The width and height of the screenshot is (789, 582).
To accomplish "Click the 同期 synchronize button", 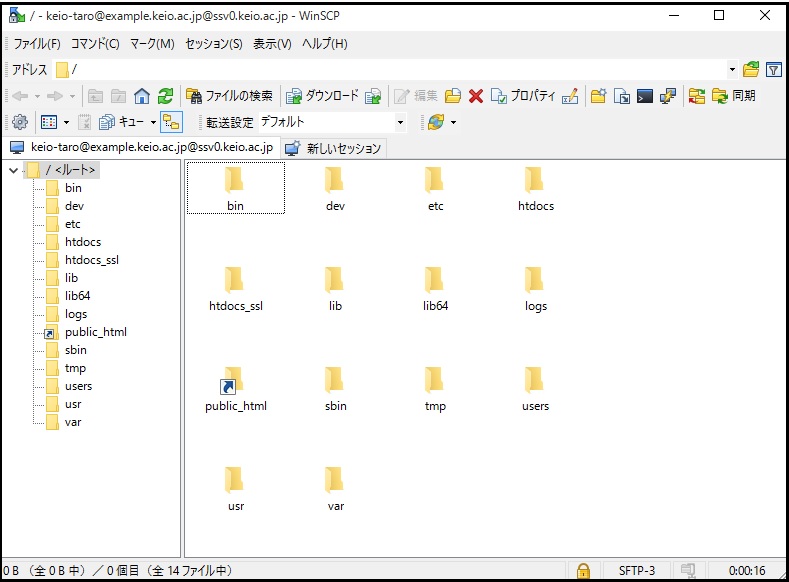I will (x=733, y=96).
